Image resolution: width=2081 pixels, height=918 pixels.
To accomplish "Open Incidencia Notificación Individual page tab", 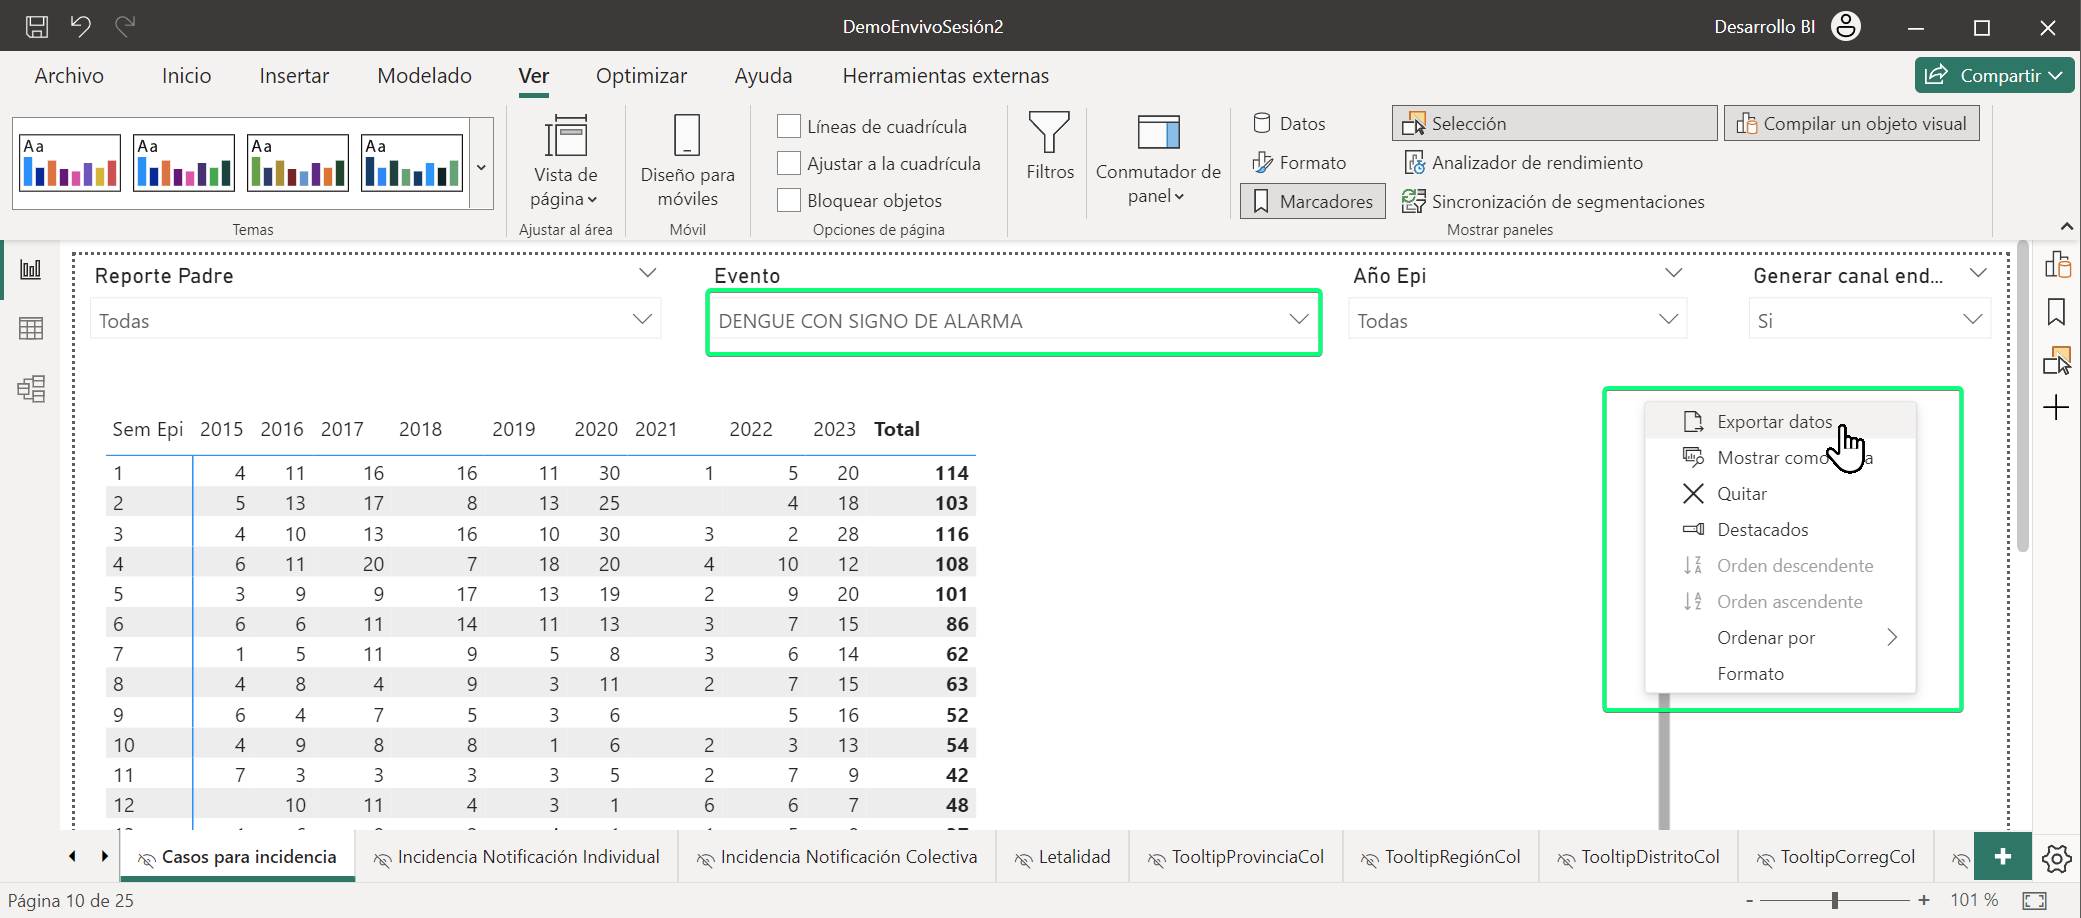I will tap(516, 857).
